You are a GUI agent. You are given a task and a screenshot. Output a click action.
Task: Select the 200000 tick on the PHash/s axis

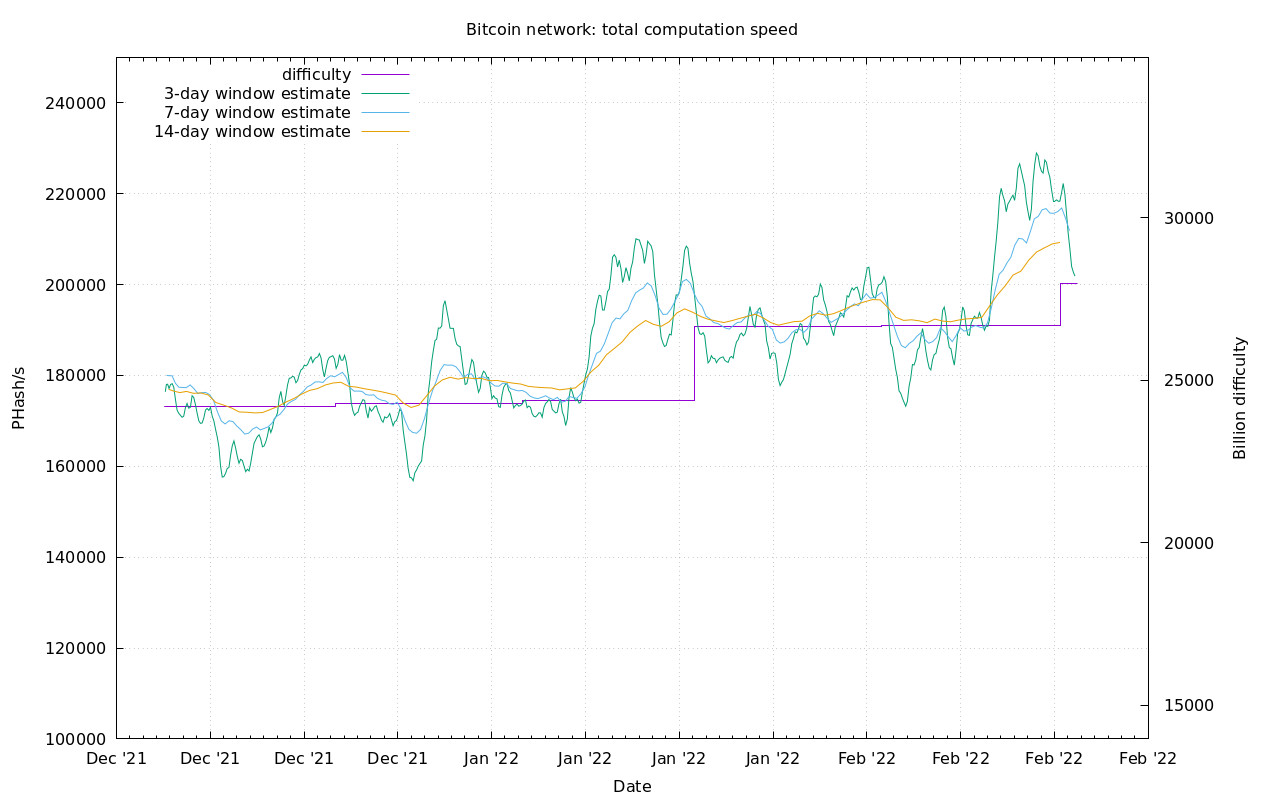(x=78, y=285)
